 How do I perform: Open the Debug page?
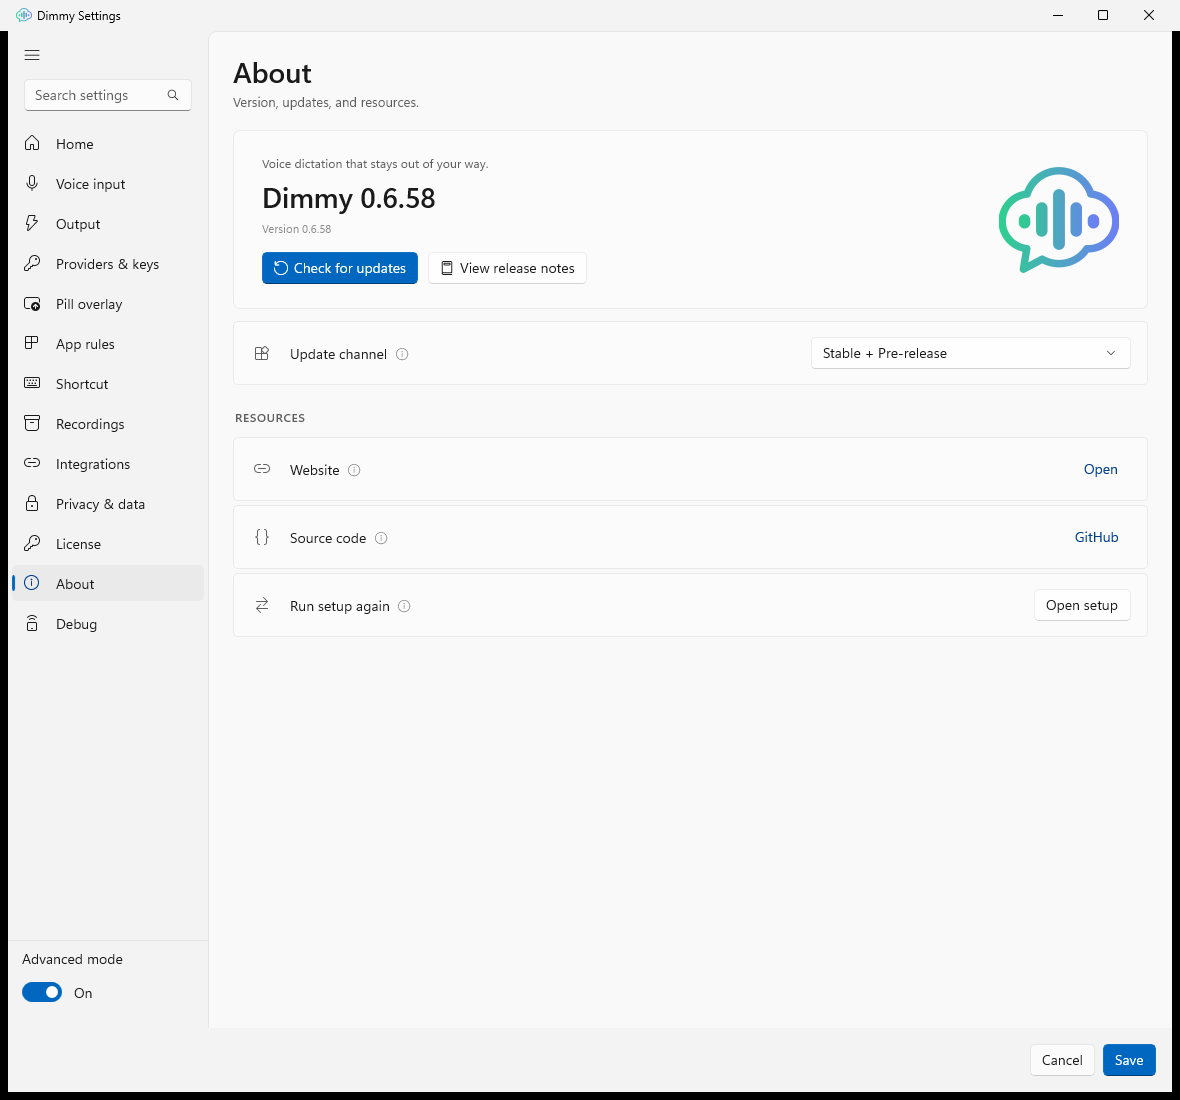point(108,624)
